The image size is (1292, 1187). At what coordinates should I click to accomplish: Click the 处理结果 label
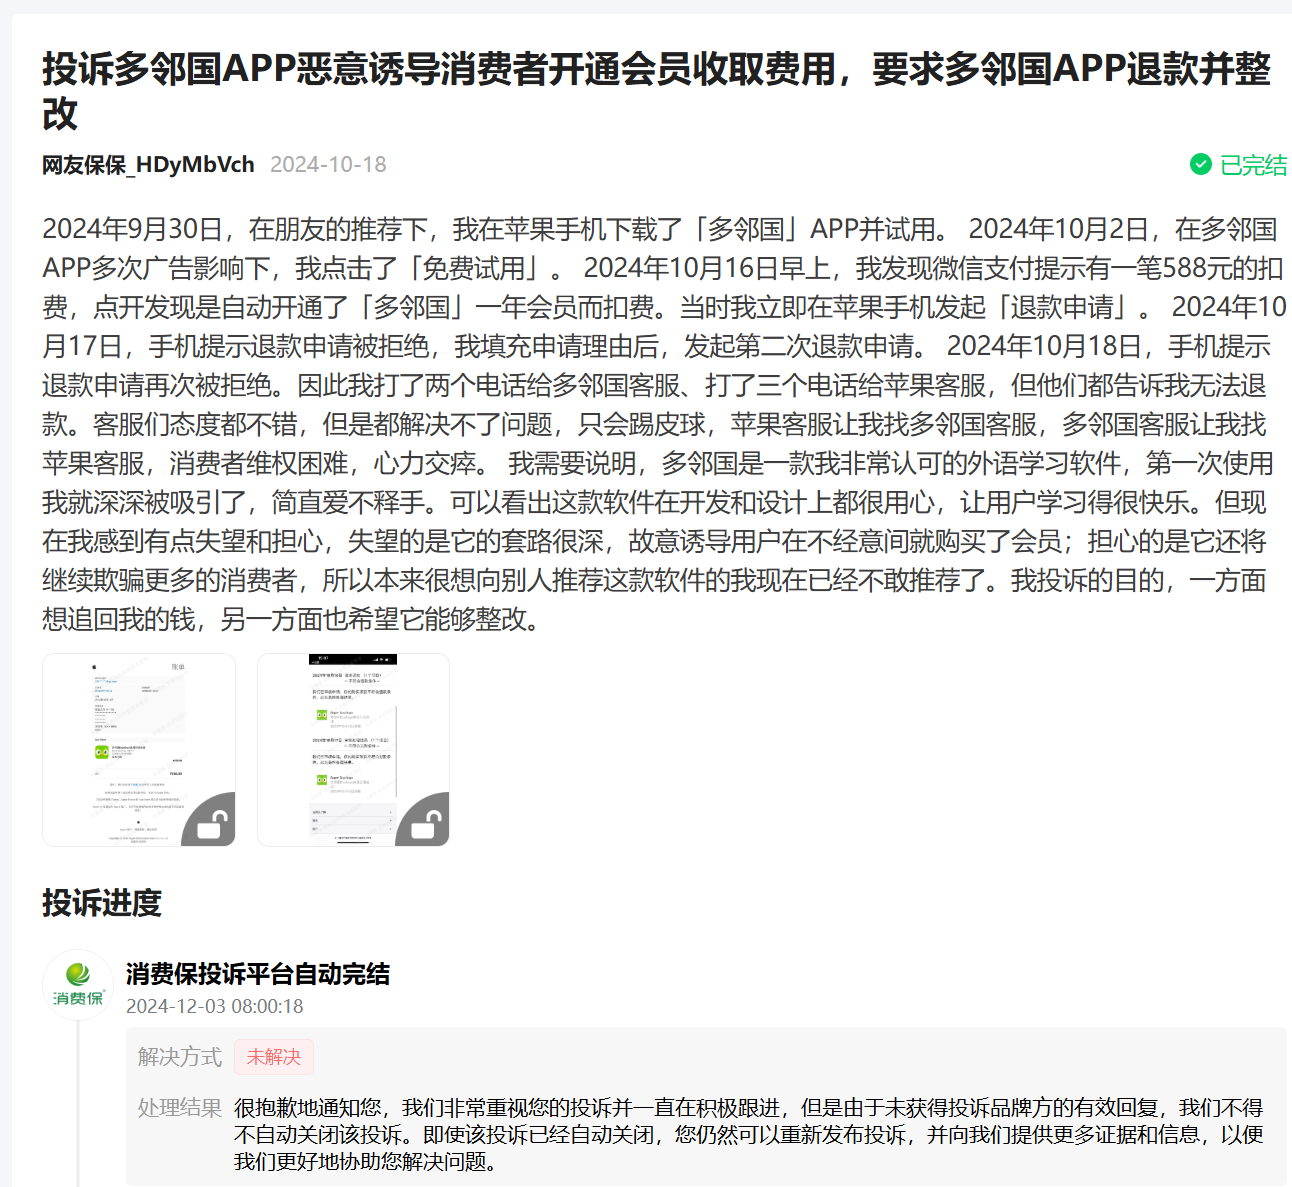(x=180, y=1108)
